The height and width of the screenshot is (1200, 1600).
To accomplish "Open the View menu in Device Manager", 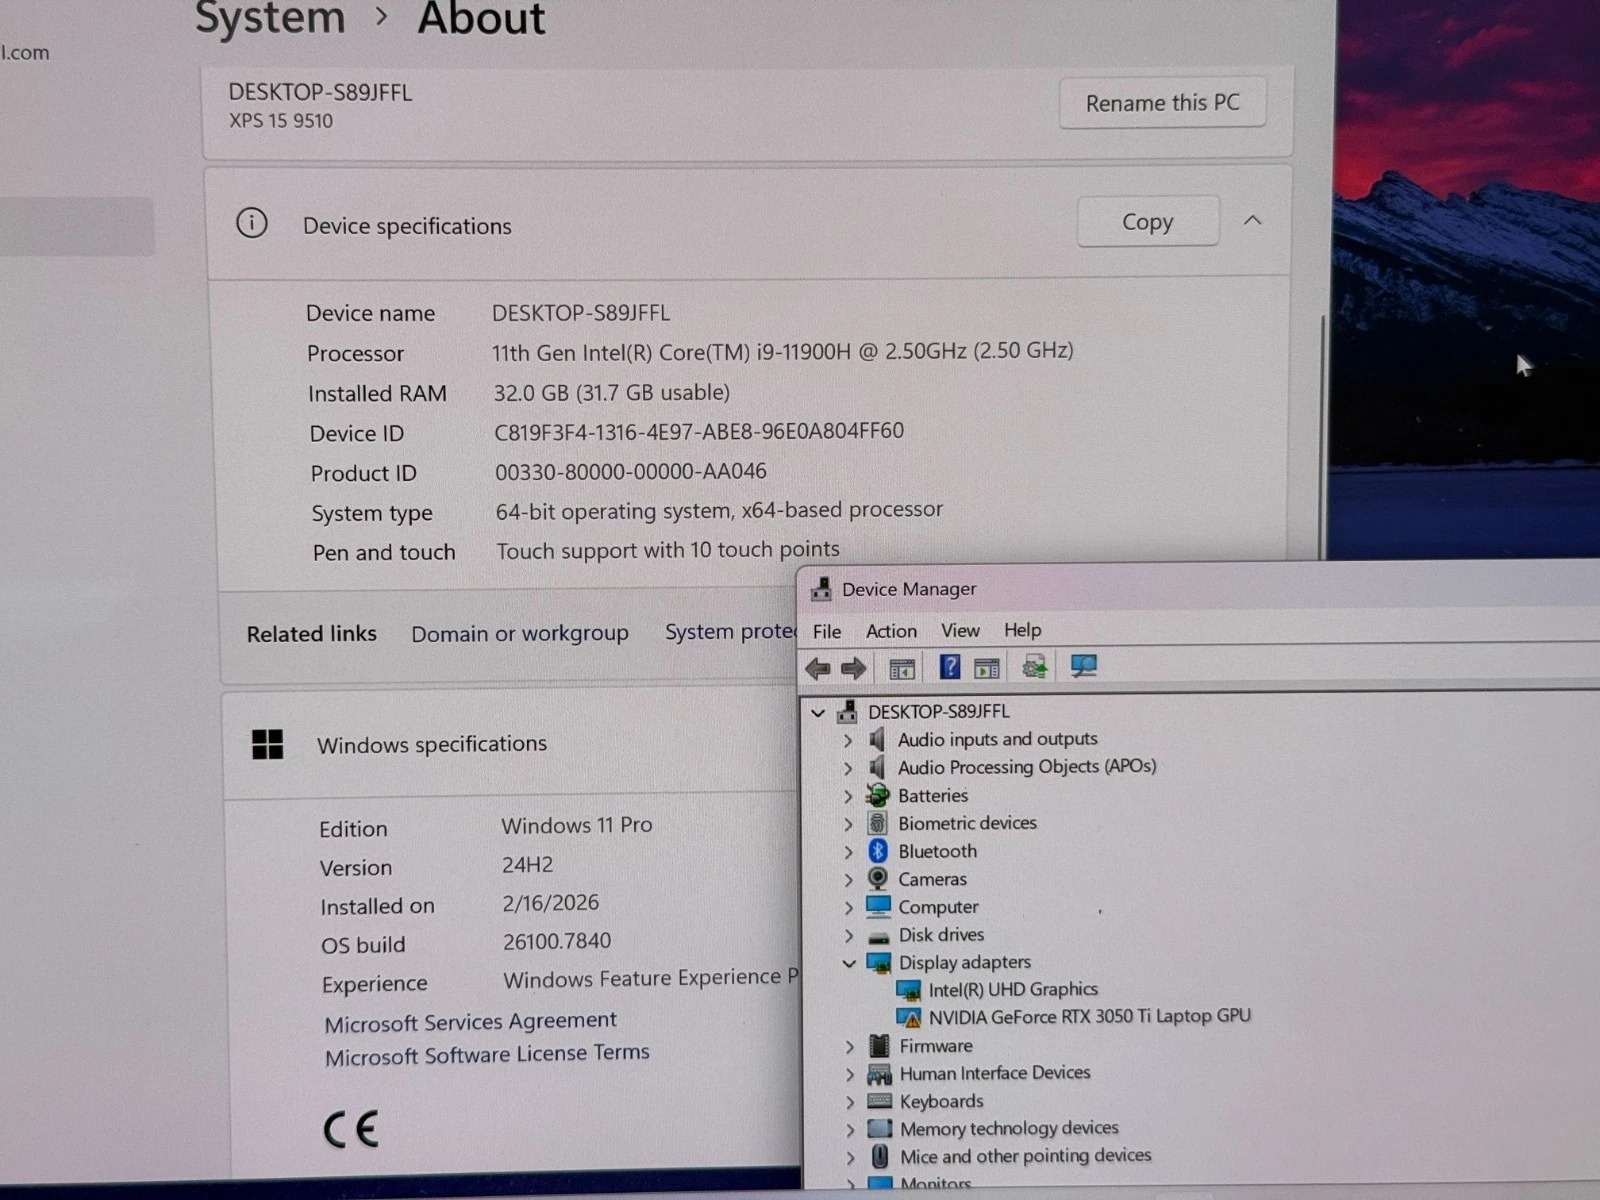I will point(959,630).
